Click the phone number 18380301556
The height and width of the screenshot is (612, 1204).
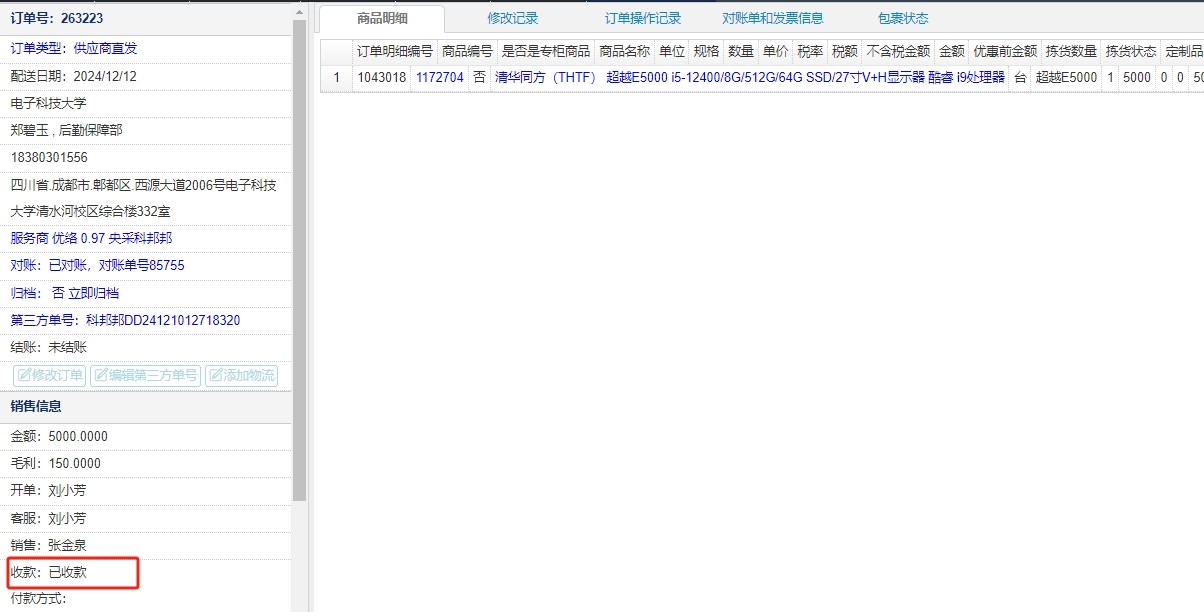tap(49, 157)
